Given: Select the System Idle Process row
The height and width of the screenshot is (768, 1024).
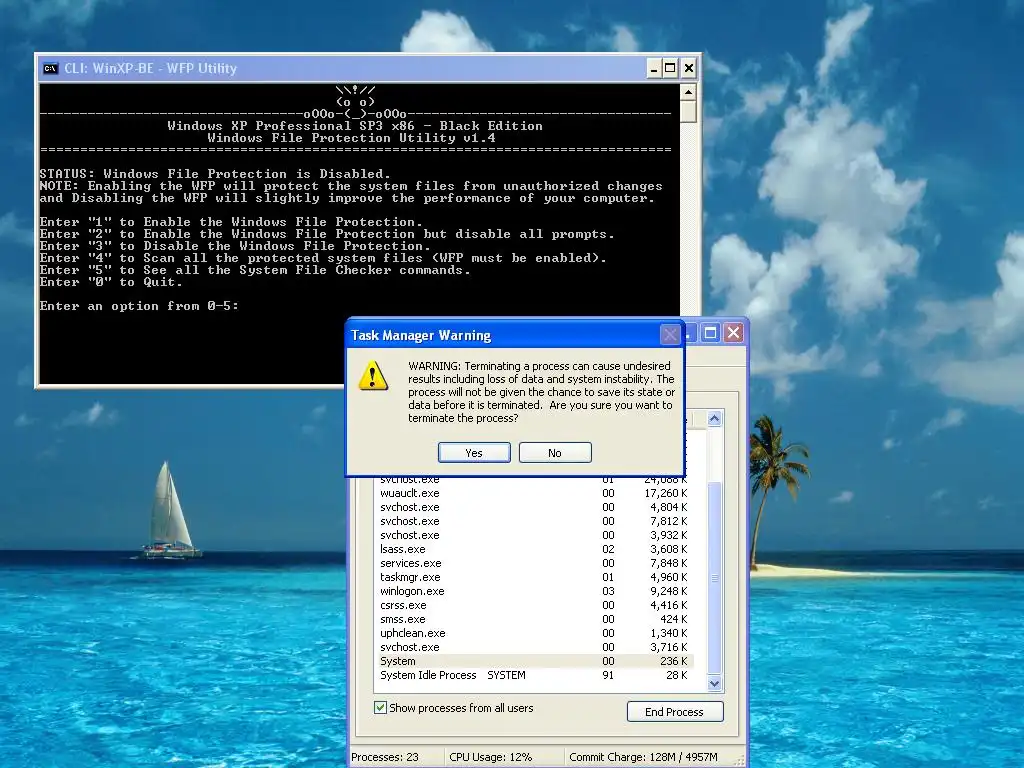Looking at the screenshot, I should click(536, 675).
